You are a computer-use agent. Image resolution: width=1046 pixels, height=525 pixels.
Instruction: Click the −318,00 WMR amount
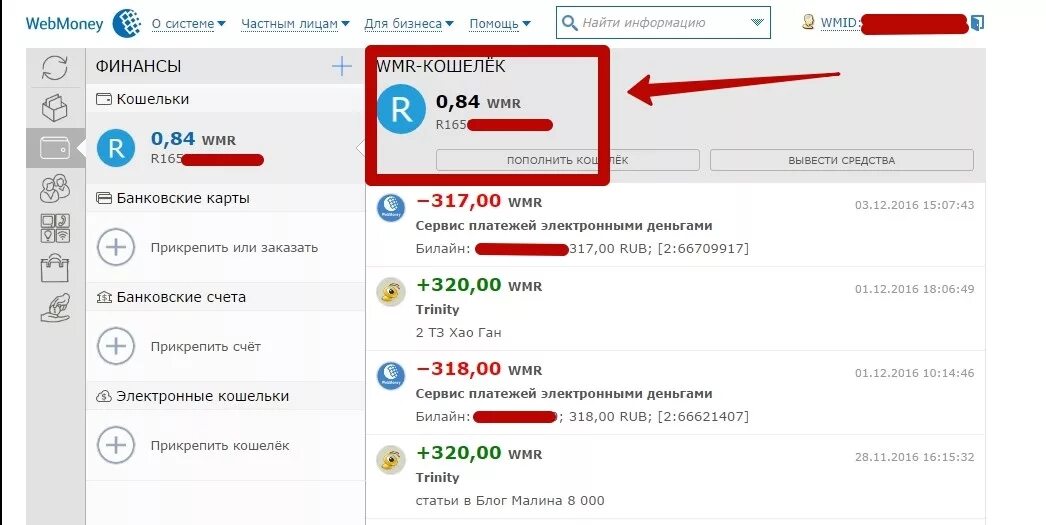pyautogui.click(x=479, y=369)
